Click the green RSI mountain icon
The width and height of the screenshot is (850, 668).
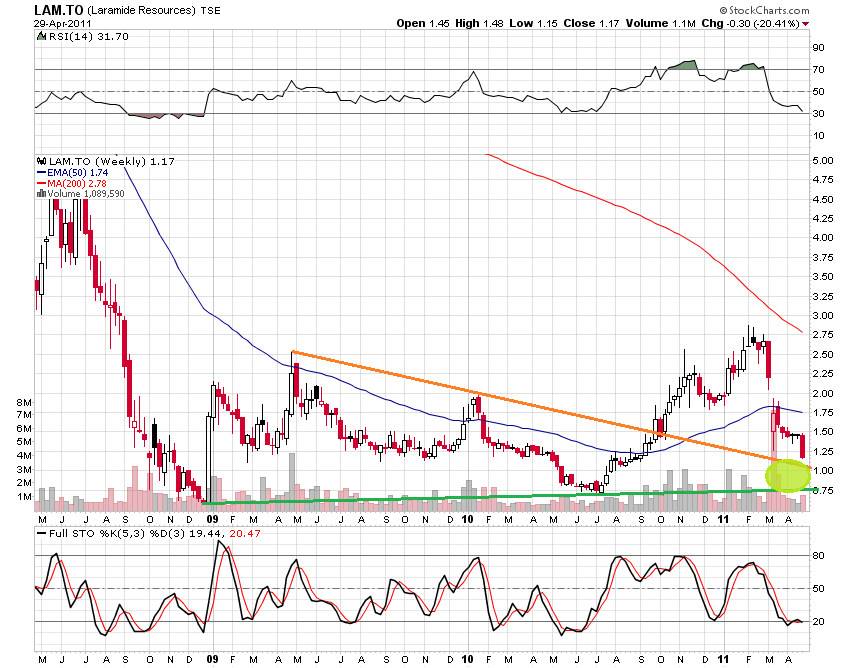tap(41, 36)
